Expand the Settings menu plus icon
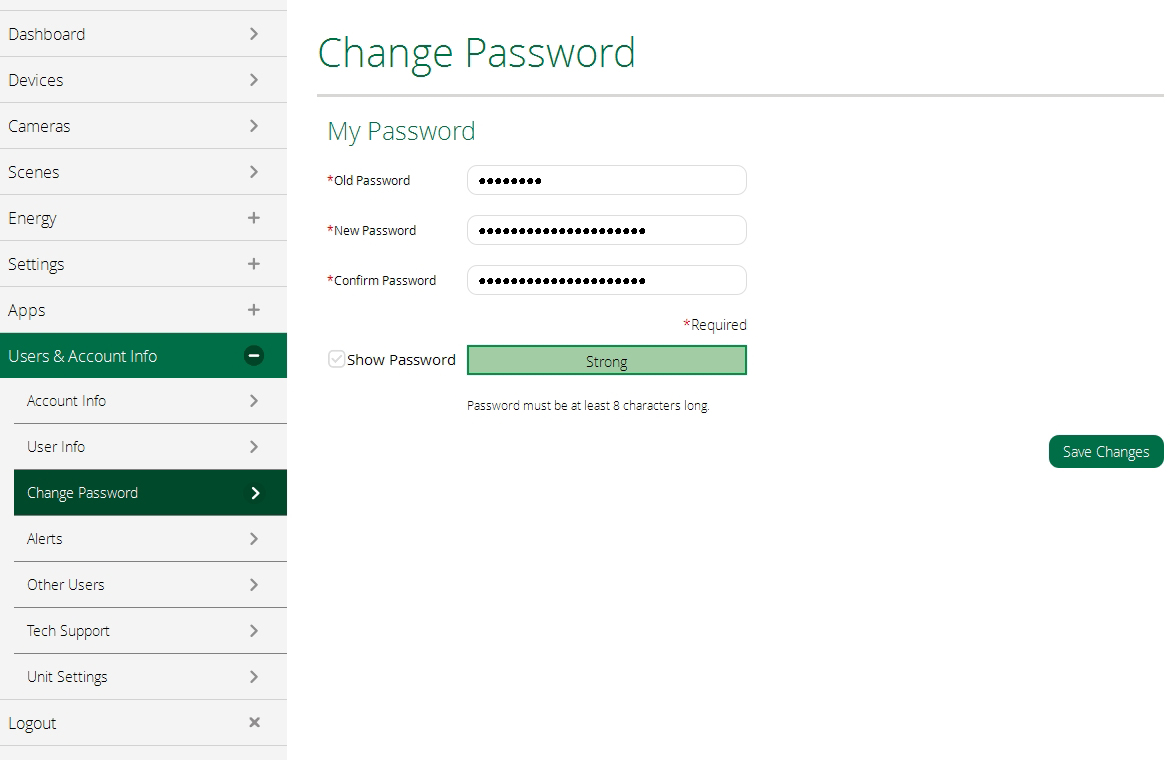This screenshot has width=1170, height=760. 254,264
